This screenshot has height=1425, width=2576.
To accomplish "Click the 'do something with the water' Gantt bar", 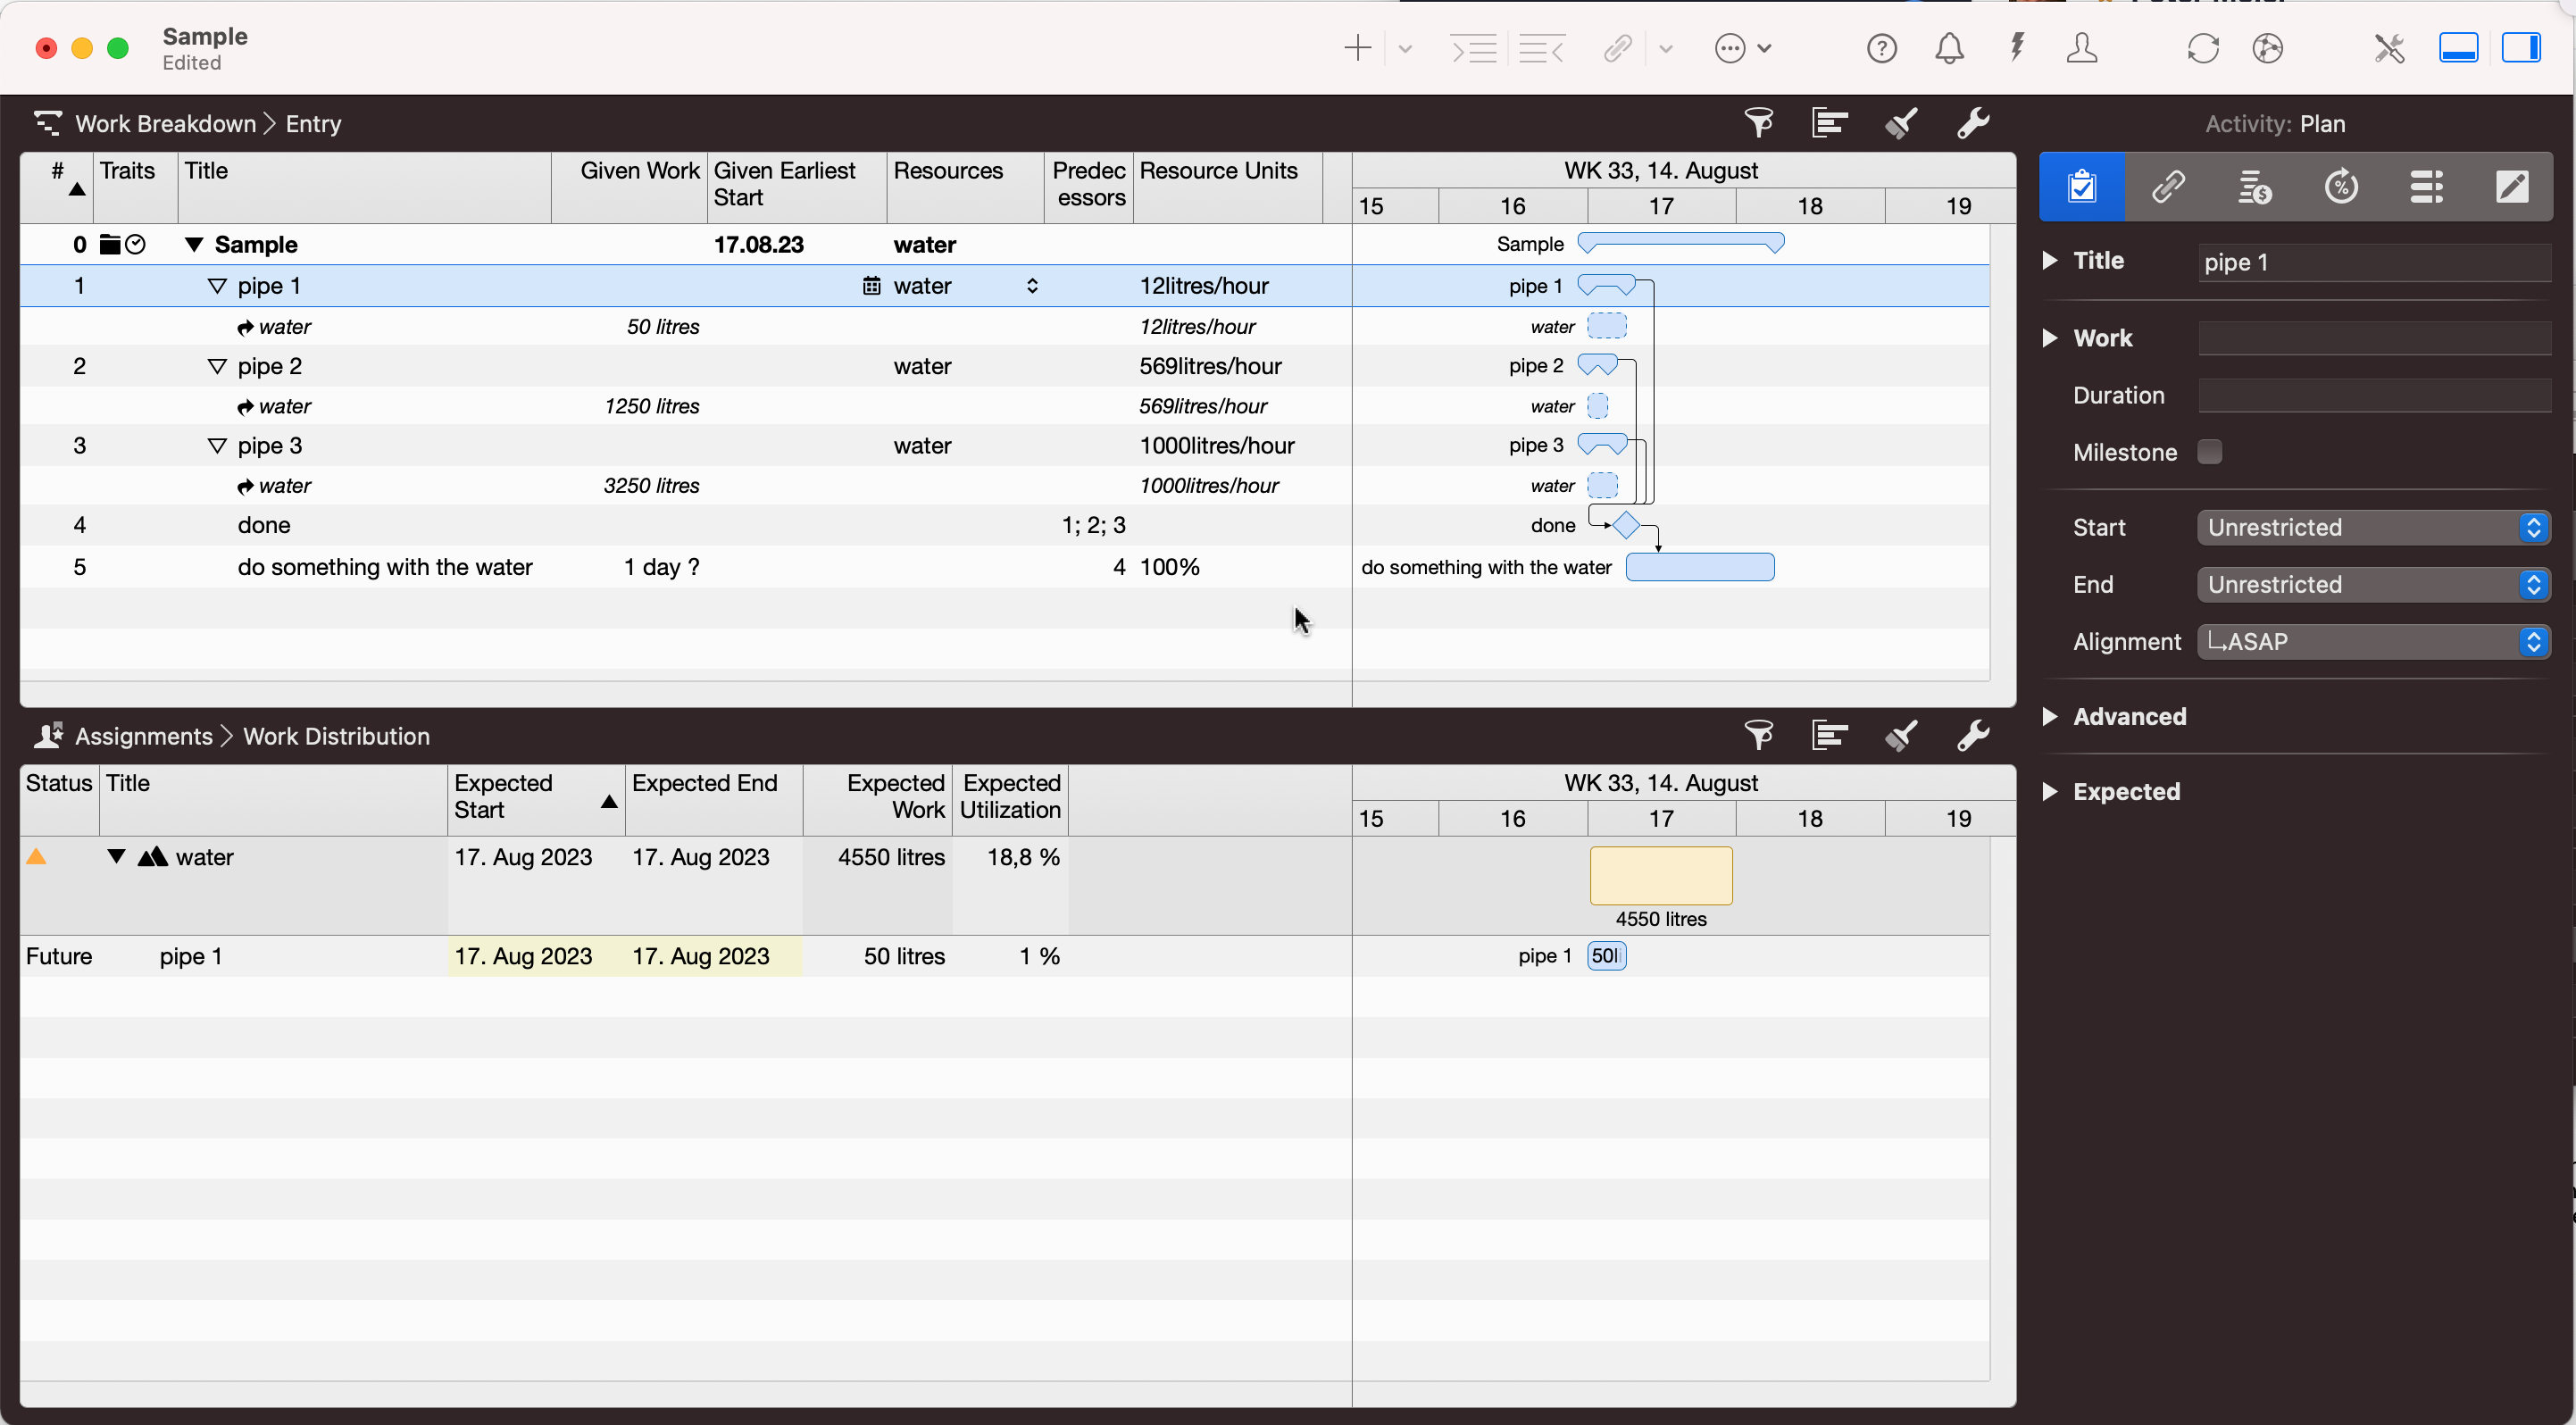I will tap(1699, 567).
